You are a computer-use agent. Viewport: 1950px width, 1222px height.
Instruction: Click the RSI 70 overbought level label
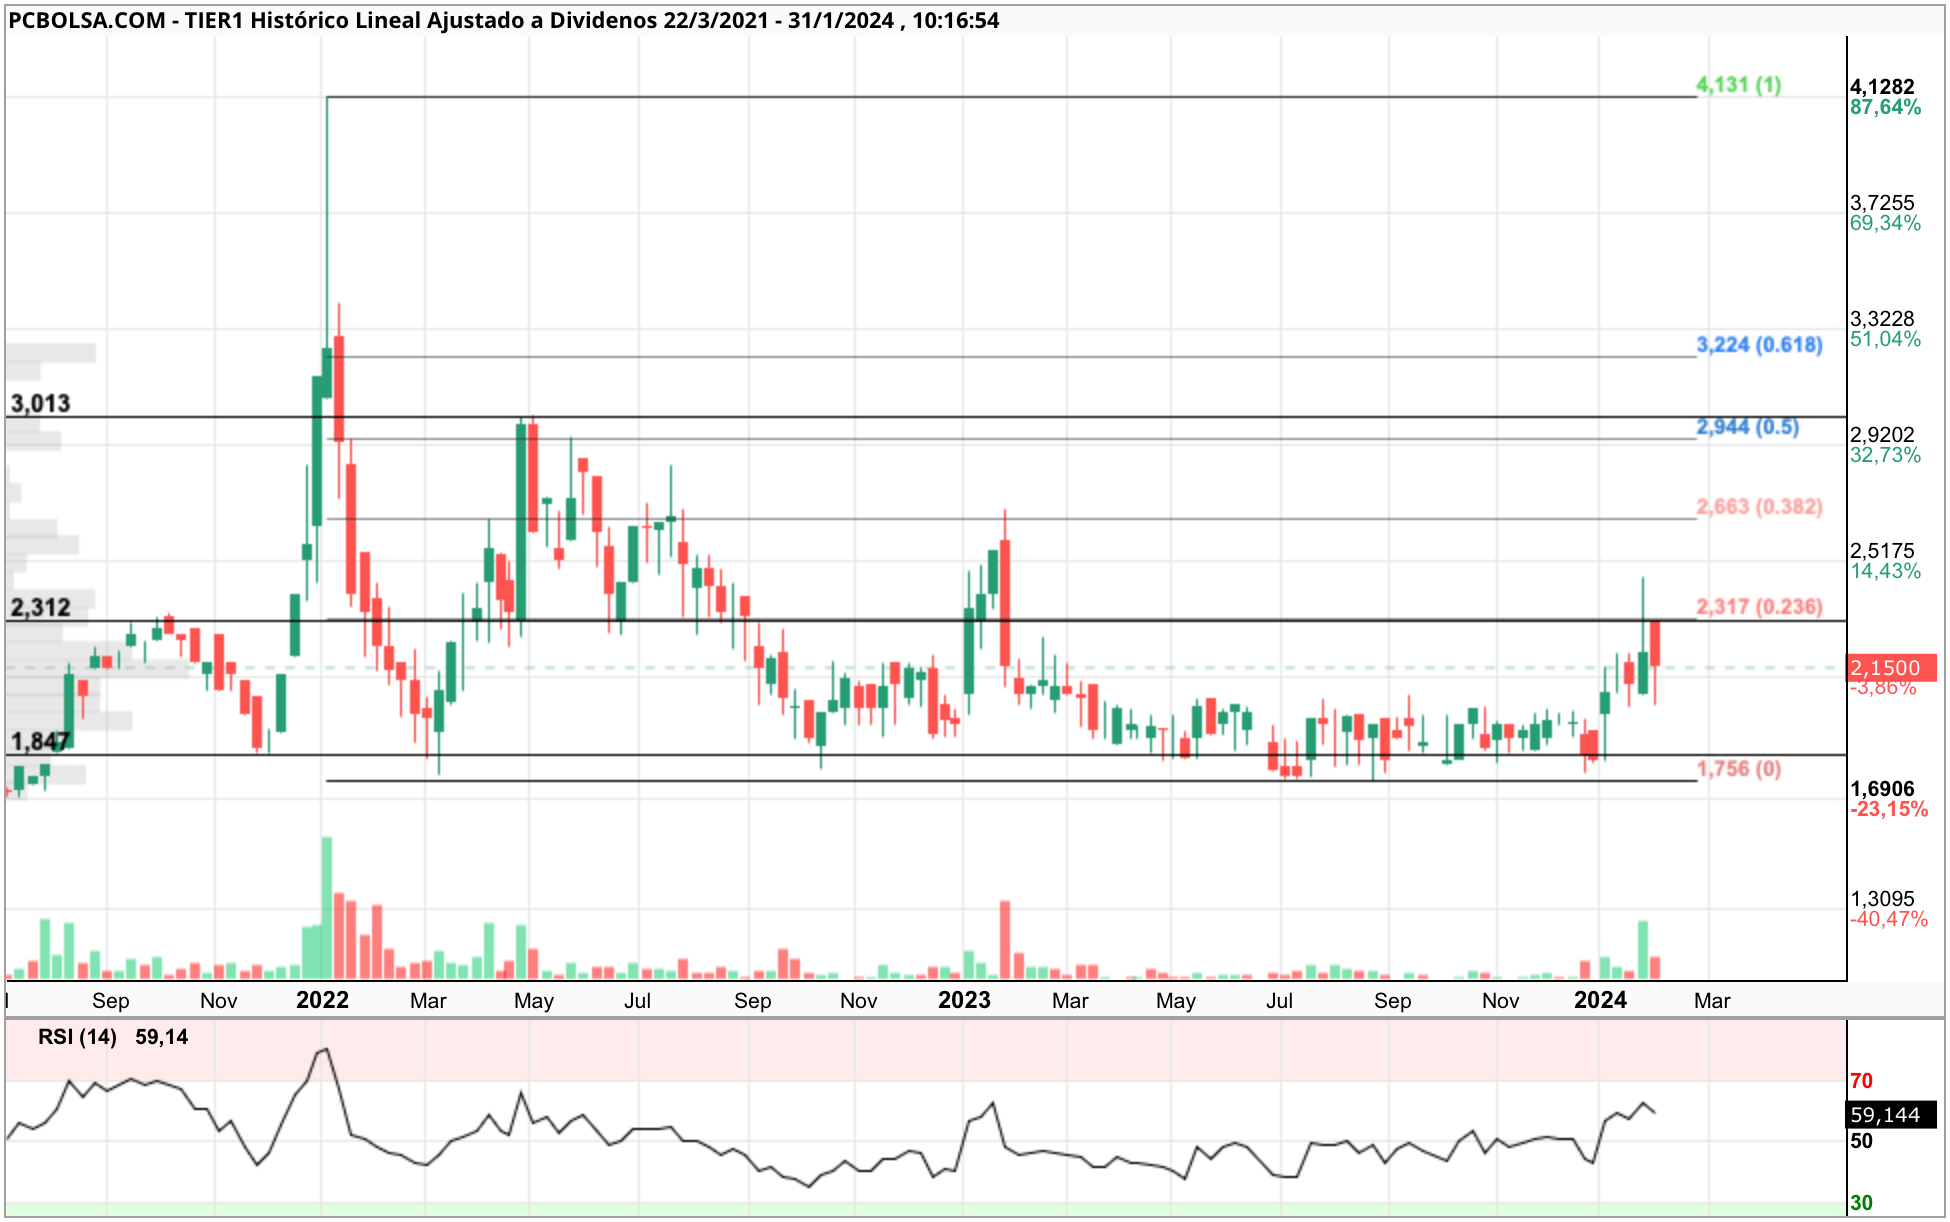coord(1861,1081)
